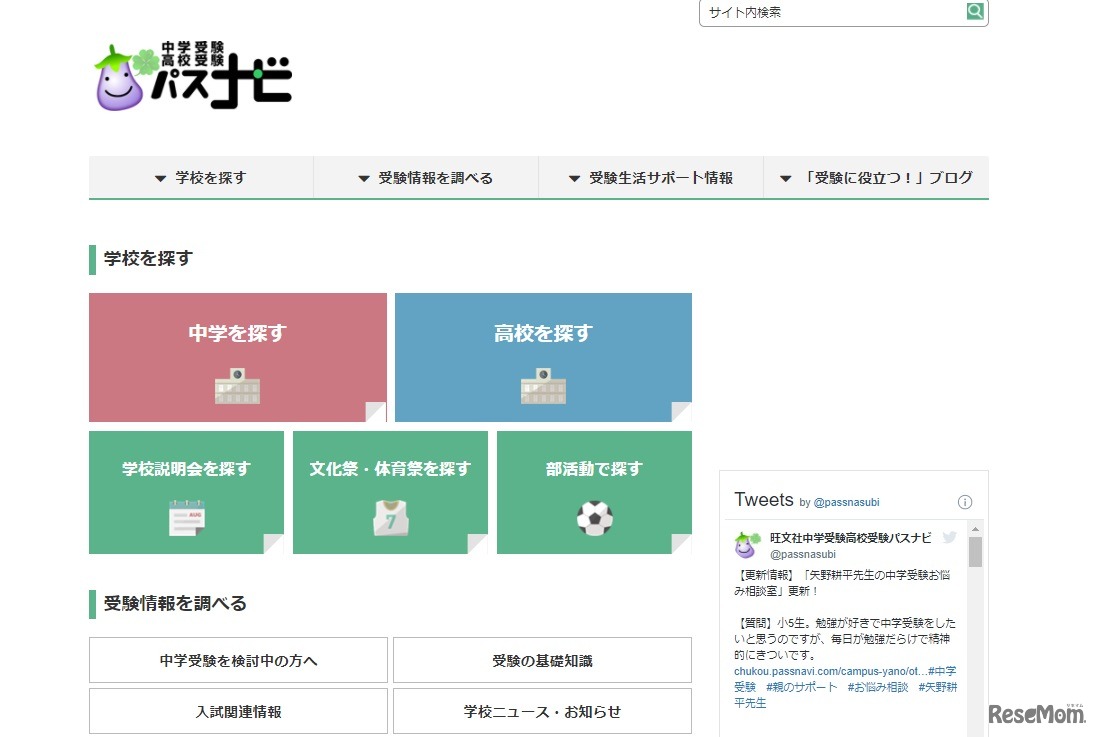The width and height of the screenshot is (1099, 737).
Task: Click the パスナビ eggplant logo
Action: point(193,76)
